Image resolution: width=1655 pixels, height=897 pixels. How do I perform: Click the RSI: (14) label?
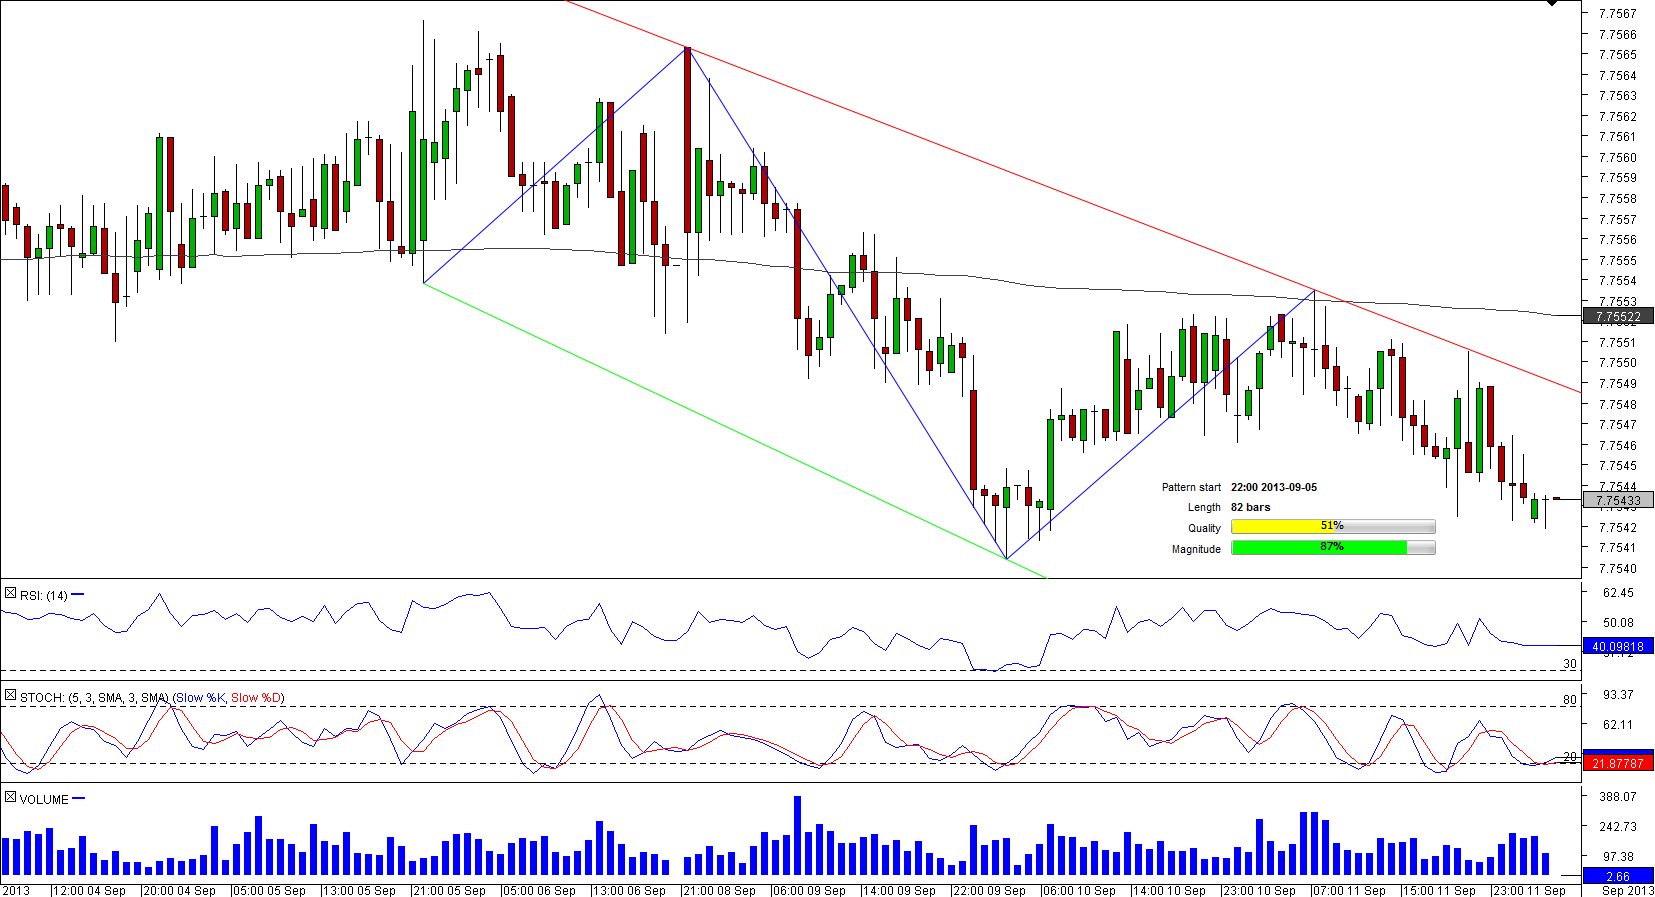point(44,596)
